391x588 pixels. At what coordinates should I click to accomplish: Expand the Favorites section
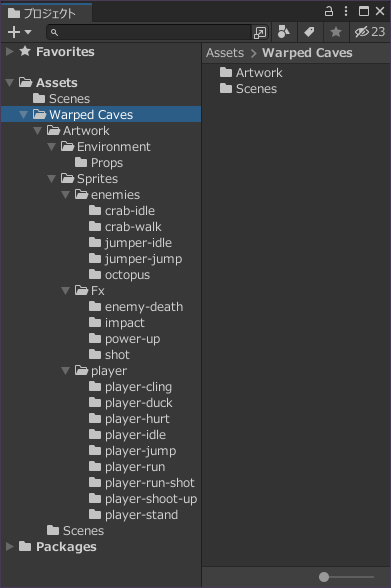point(10,51)
